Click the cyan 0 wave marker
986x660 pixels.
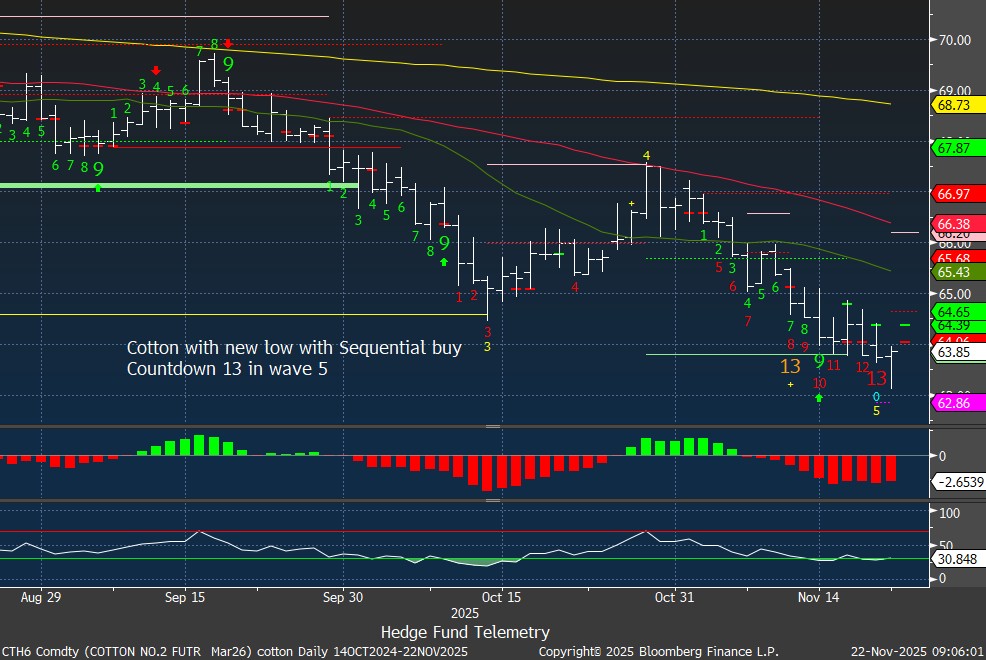click(876, 397)
